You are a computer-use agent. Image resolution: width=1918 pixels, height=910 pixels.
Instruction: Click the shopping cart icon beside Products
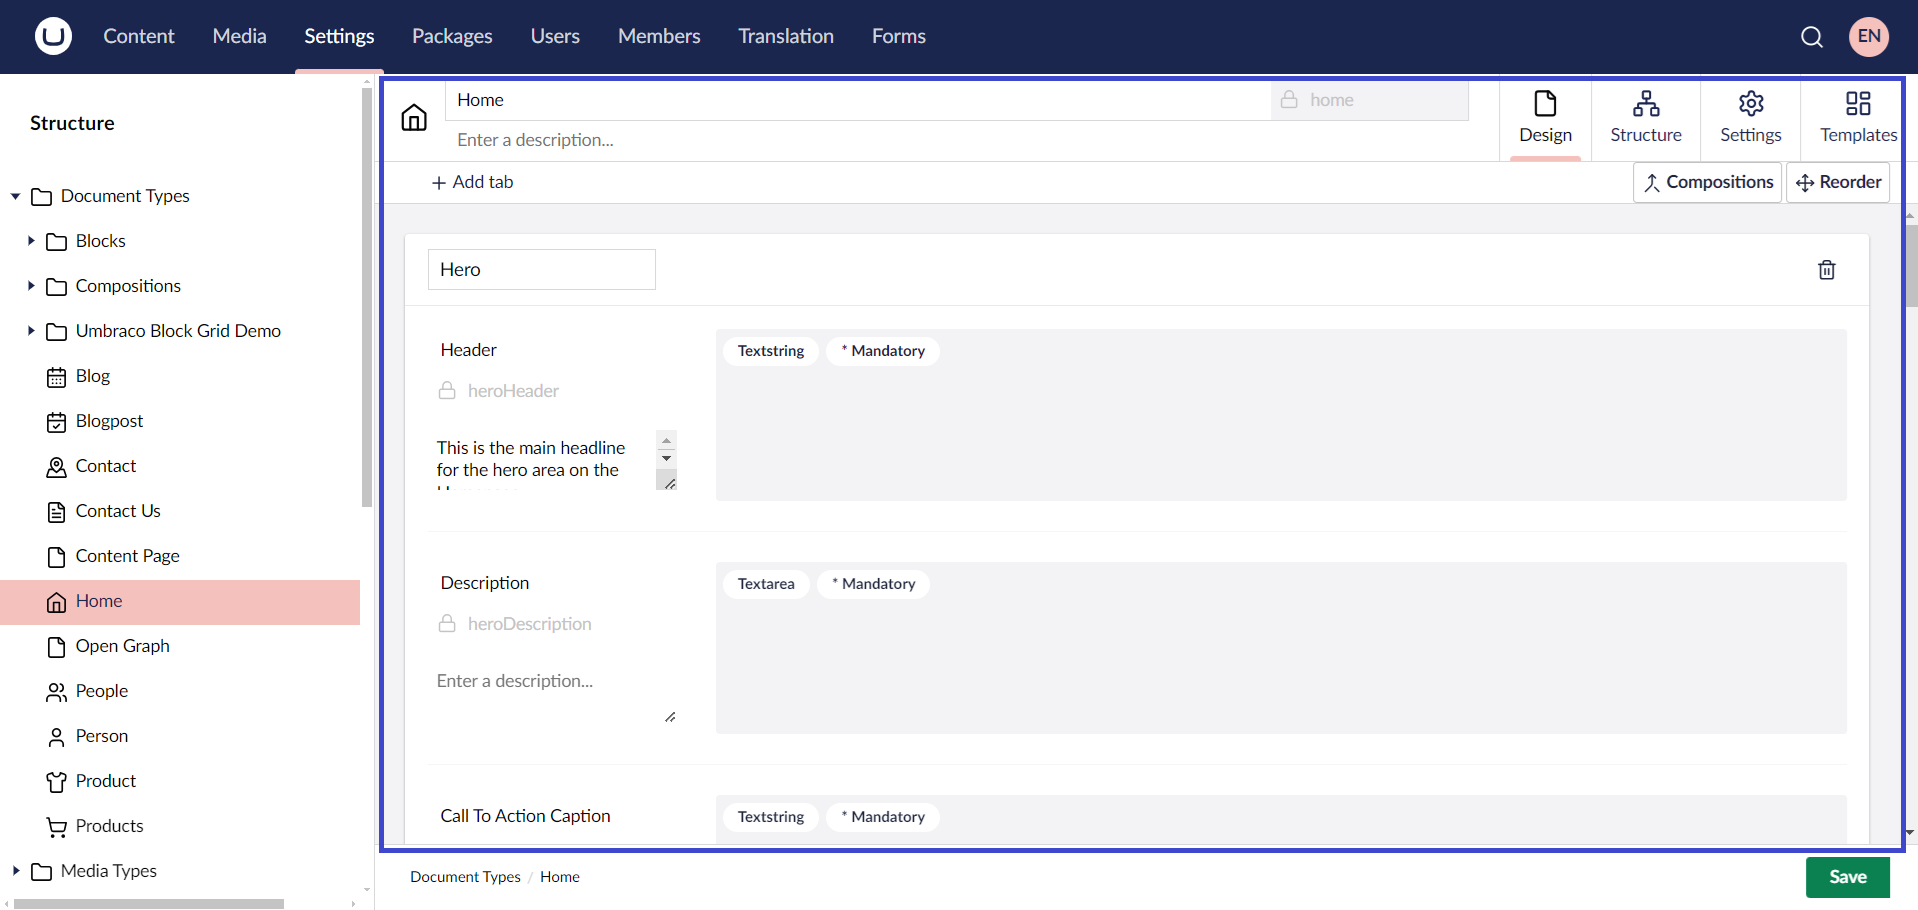56,826
